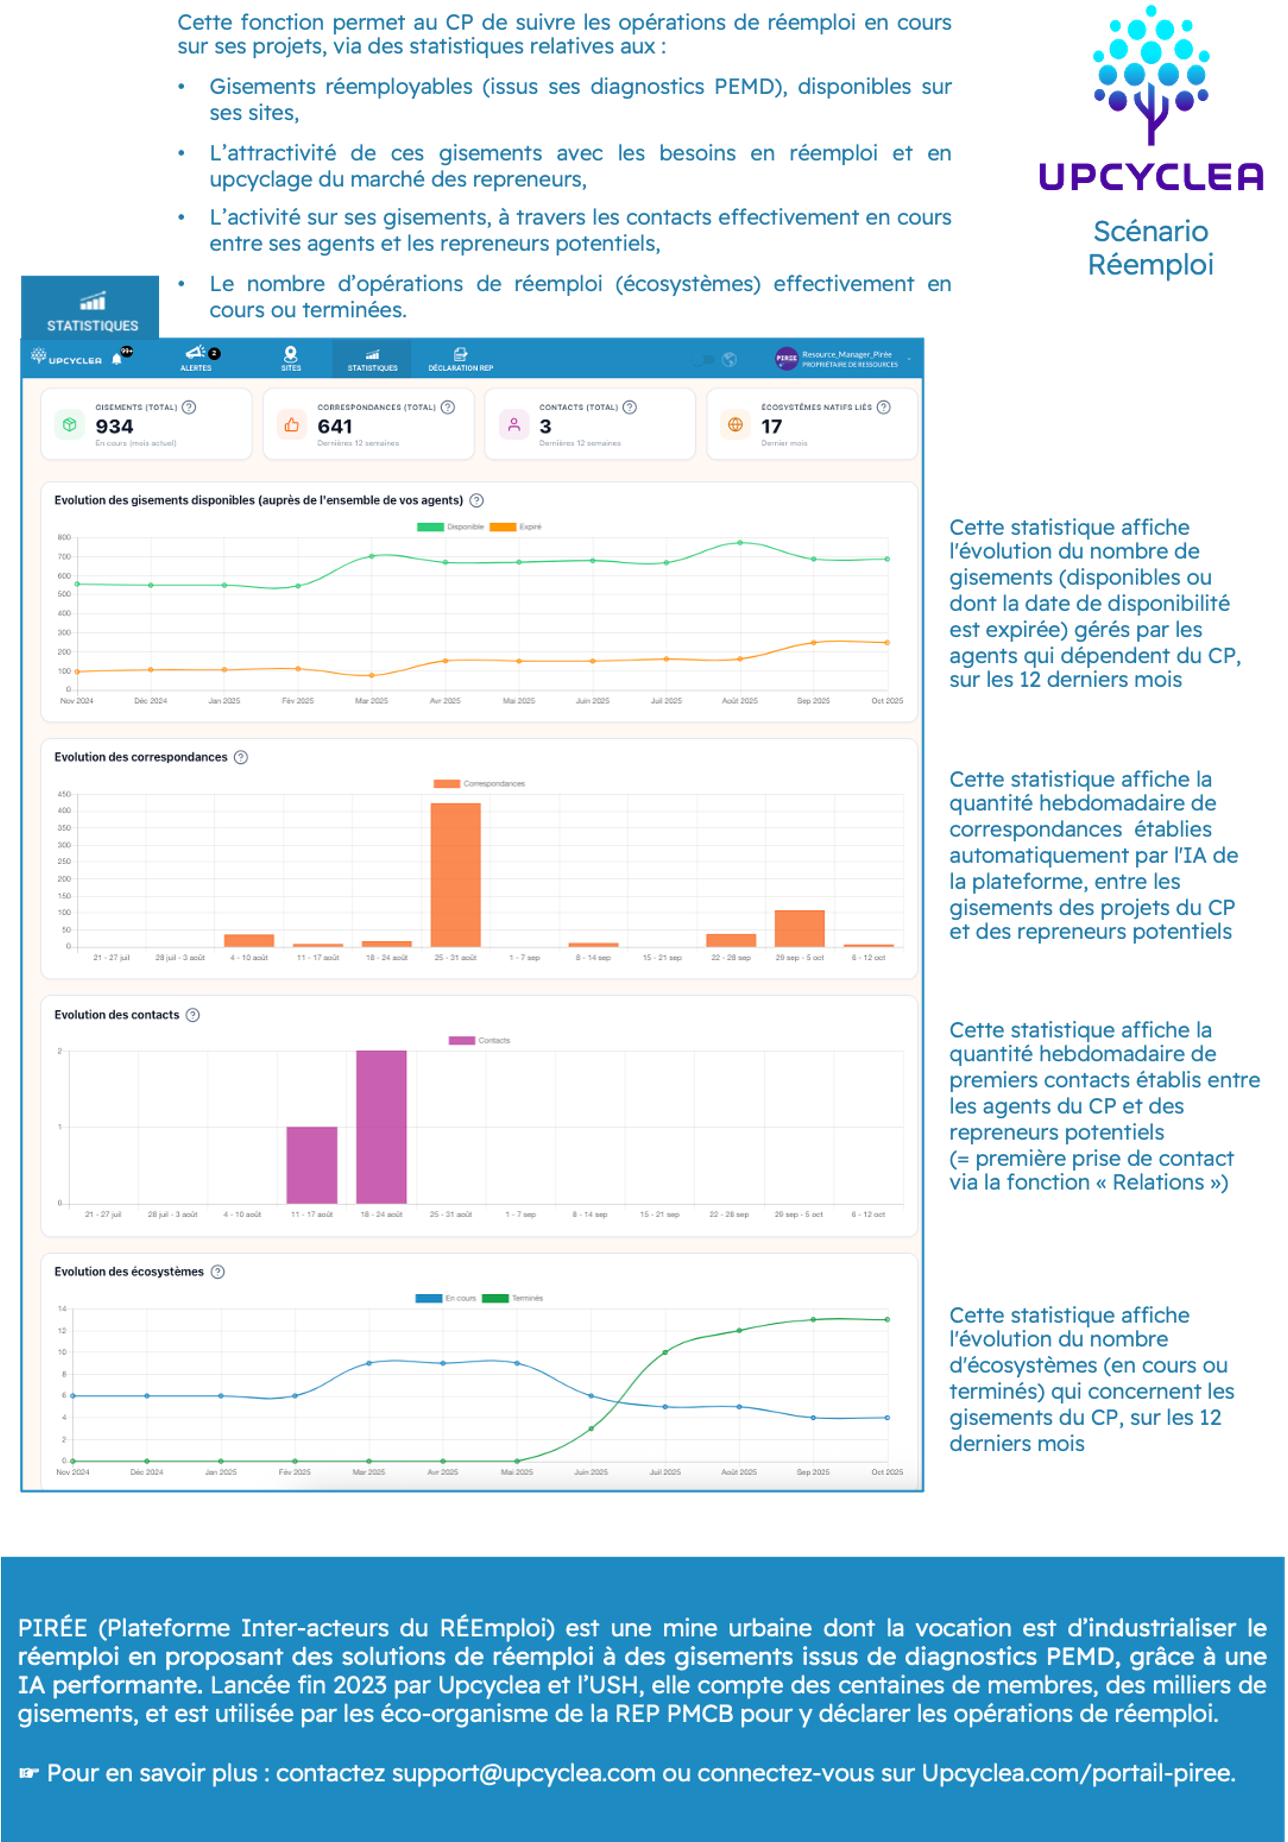The width and height of the screenshot is (1288, 1842).
Task: Click the support@upcyclea.com email link
Action: tap(523, 1773)
